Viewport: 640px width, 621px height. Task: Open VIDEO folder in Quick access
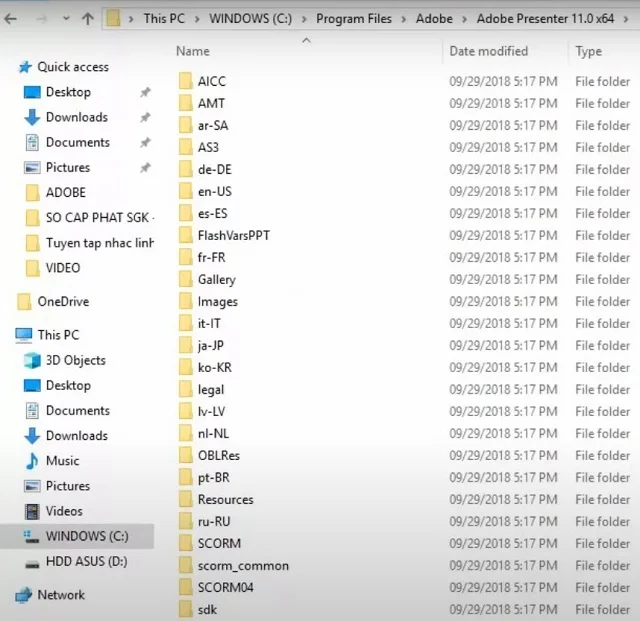coord(53,268)
